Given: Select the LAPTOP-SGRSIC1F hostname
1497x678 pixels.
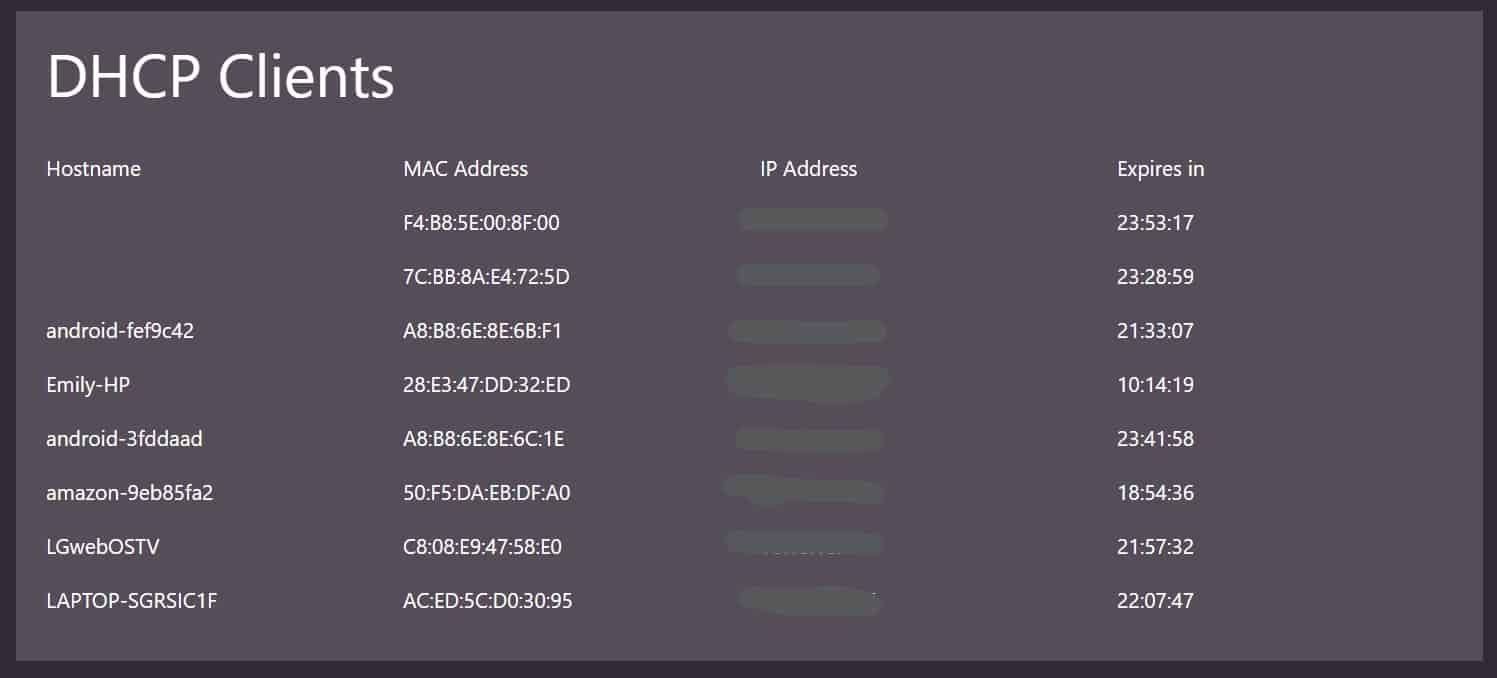Looking at the screenshot, I should (x=131, y=601).
